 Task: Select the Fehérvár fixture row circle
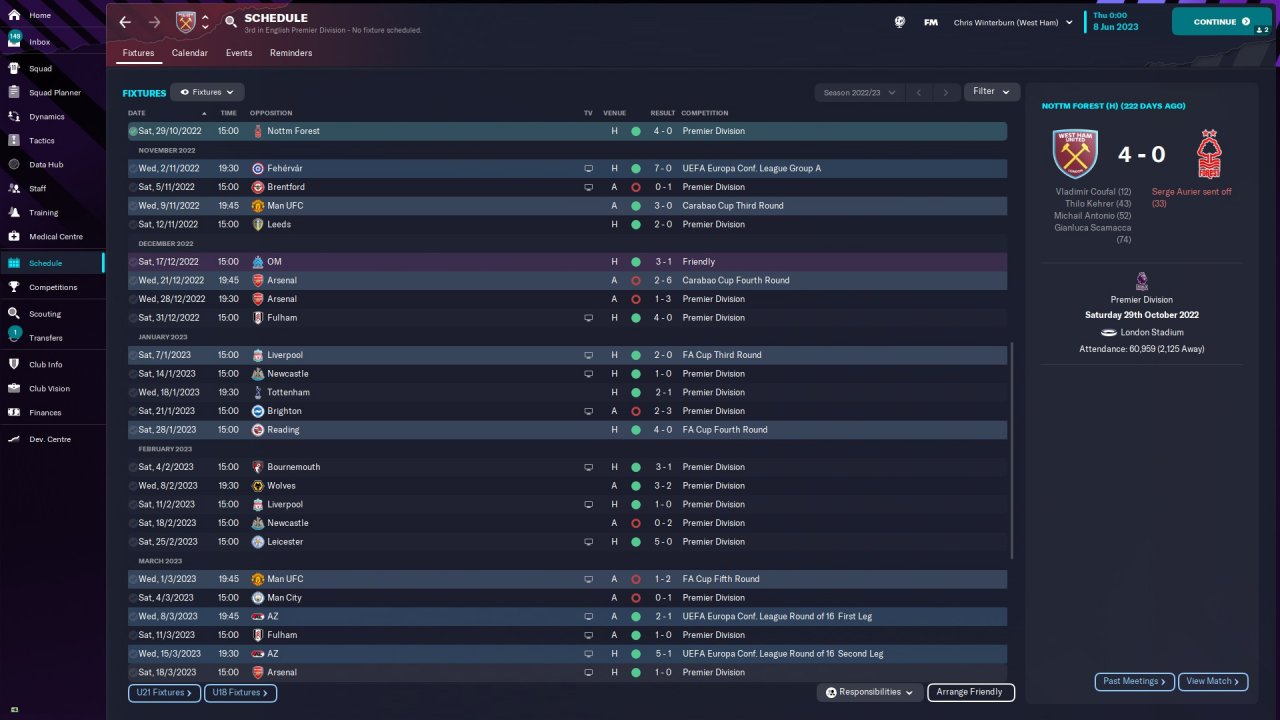133,168
